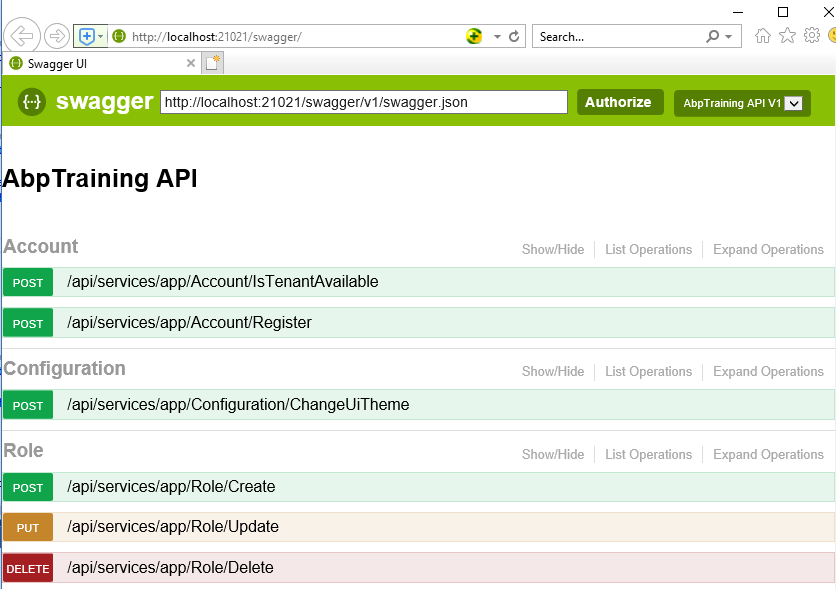
Task: Refresh the page with reload icon
Action: 514,36
